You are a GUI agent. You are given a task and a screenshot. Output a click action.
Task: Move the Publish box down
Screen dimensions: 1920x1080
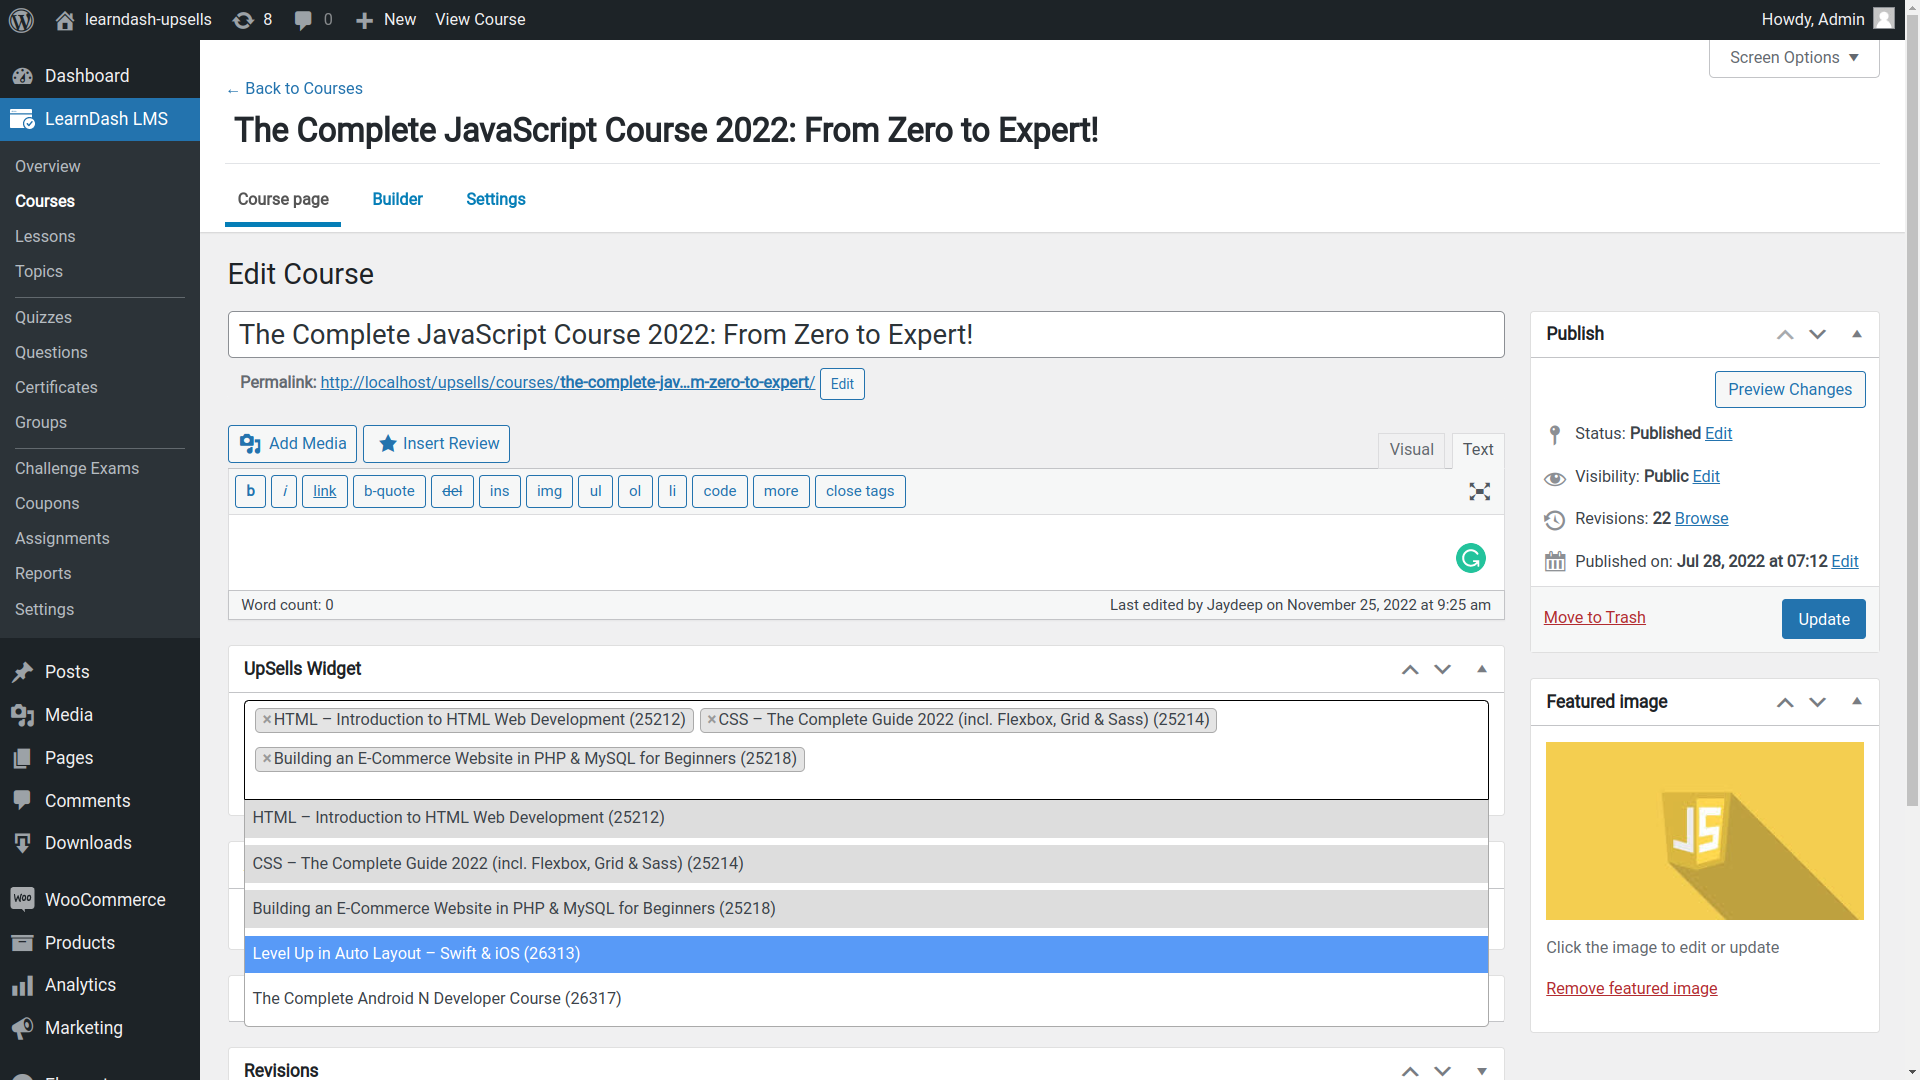tap(1818, 335)
